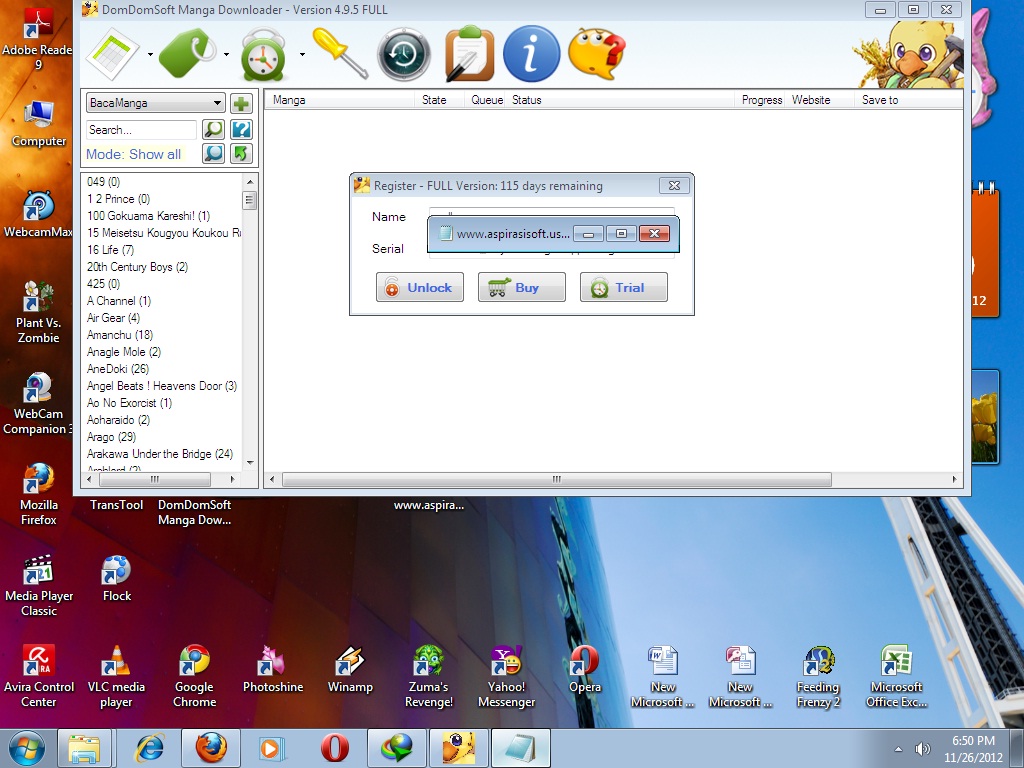Viewport: 1024px width, 768px height.
Task: Open Internet Explorer from the taskbar
Action: pyautogui.click(x=149, y=748)
